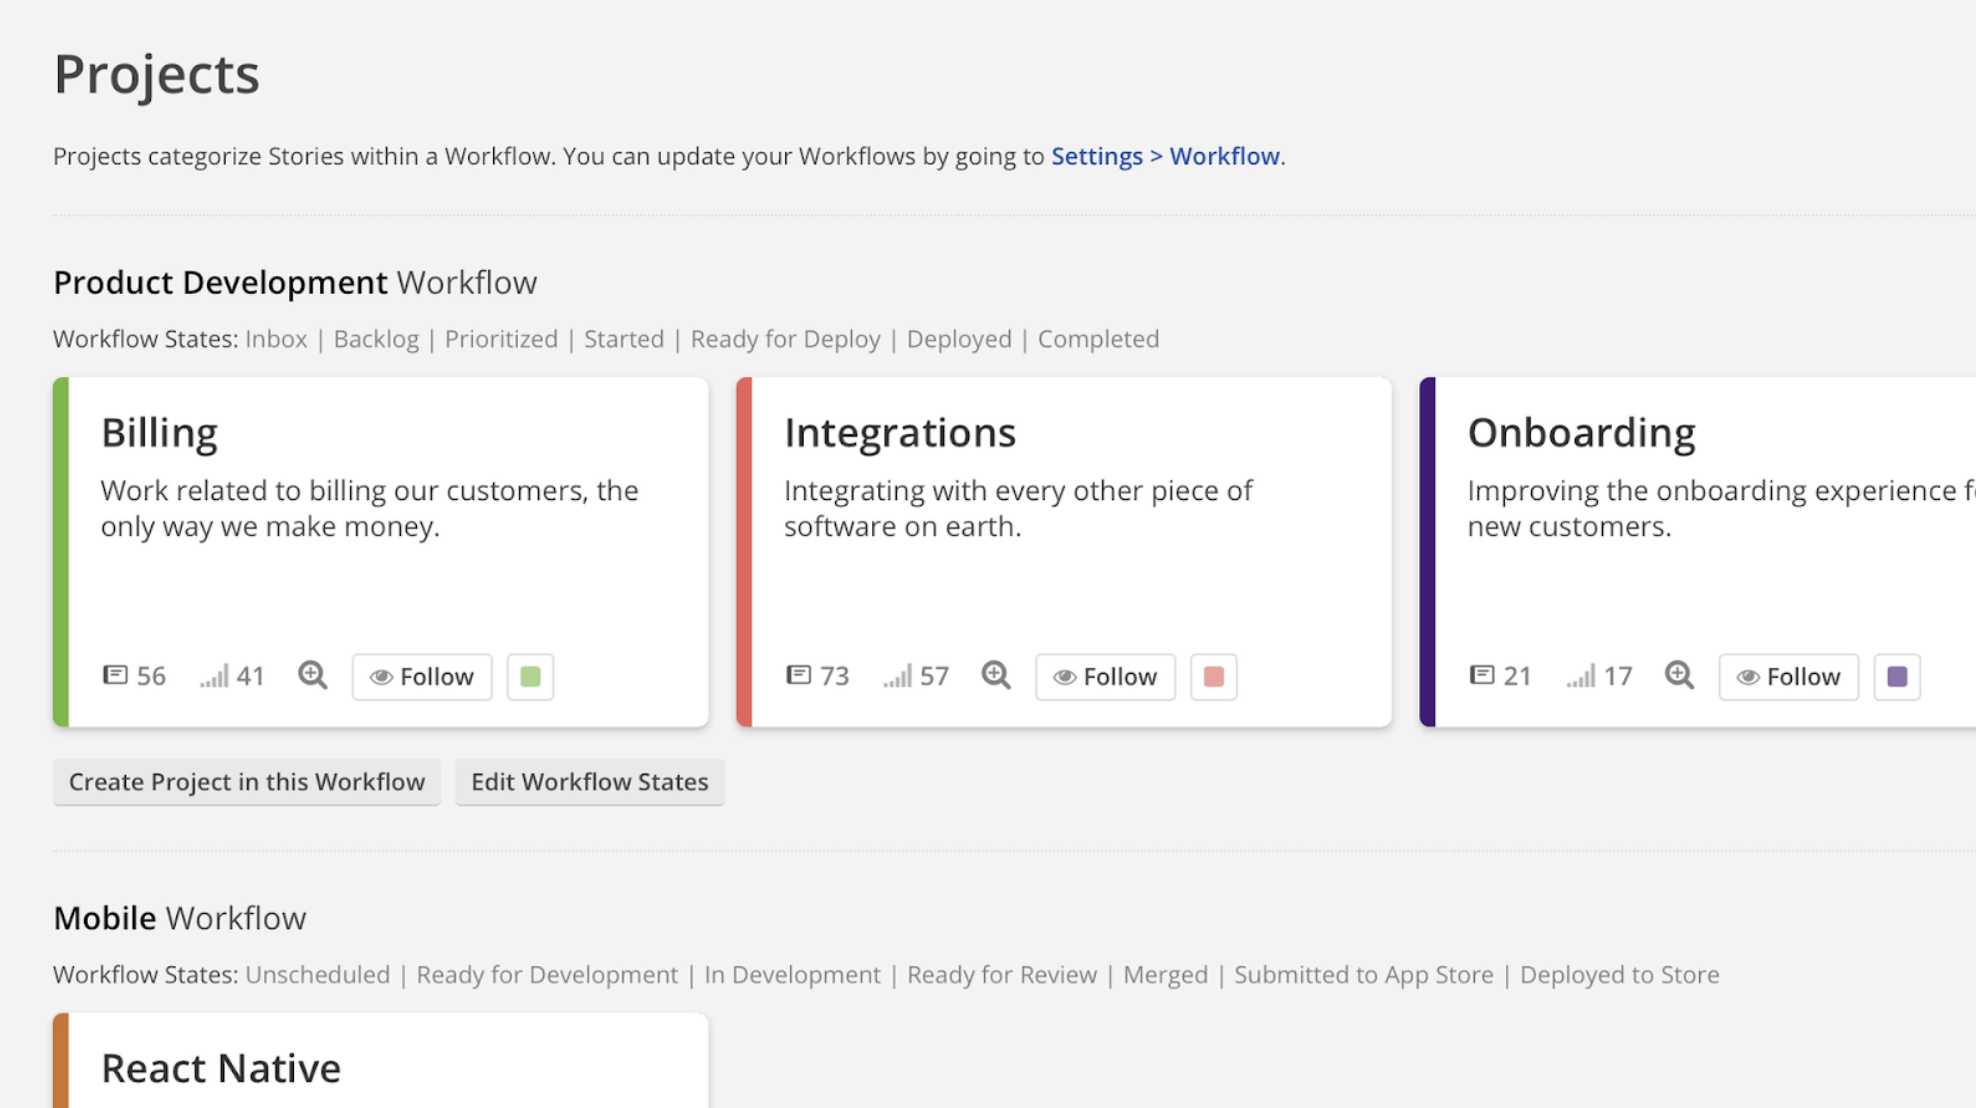Click the Product Development Workflow heading
1976x1108 pixels.
click(295, 283)
